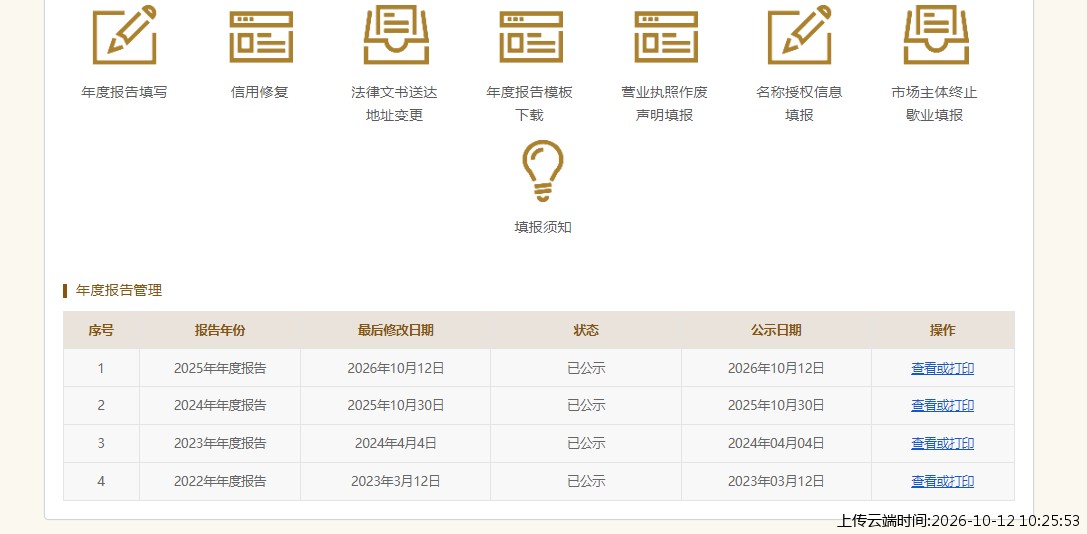This screenshot has height=534, width=1087.
Task: Click the 填报须知 label
Action: [x=543, y=227]
